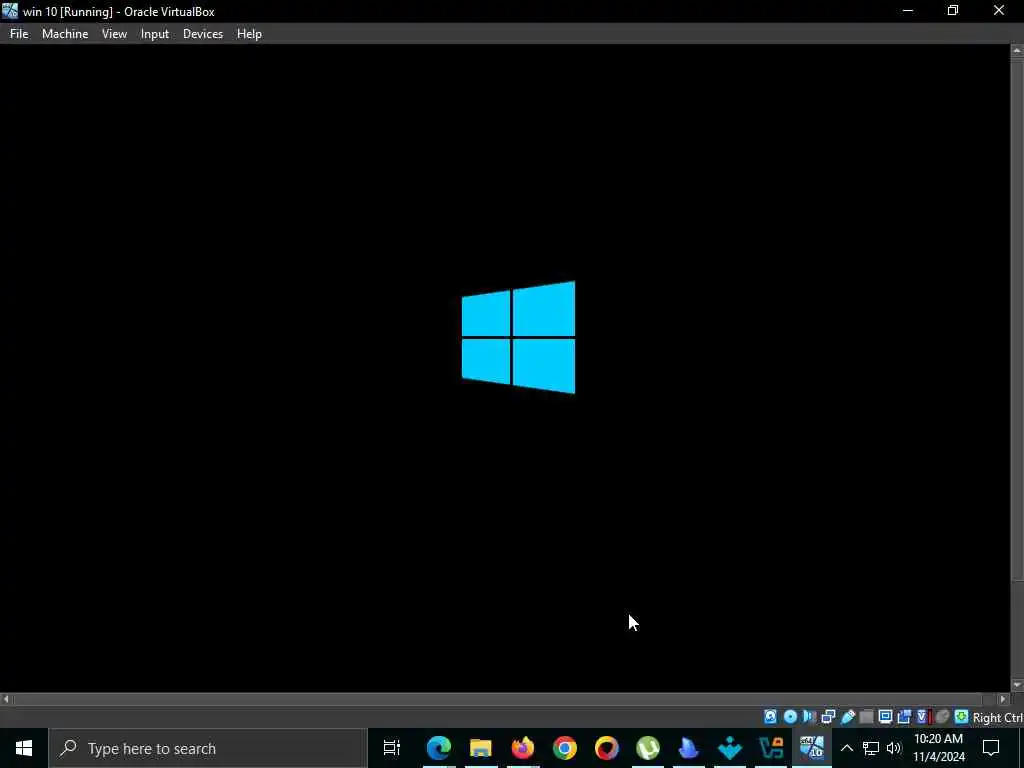Image resolution: width=1024 pixels, height=768 pixels.
Task: Click the optical disc status icon
Action: point(790,717)
